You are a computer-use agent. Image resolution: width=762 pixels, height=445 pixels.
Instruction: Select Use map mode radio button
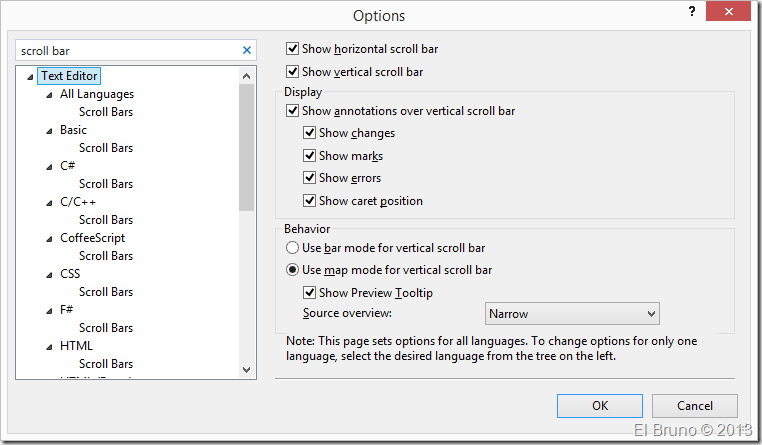coord(292,270)
